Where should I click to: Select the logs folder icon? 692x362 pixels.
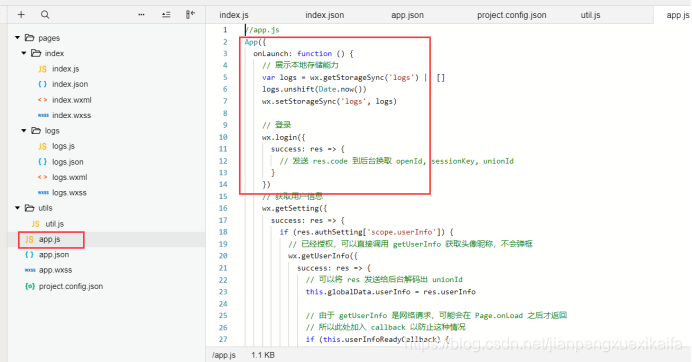[36, 130]
